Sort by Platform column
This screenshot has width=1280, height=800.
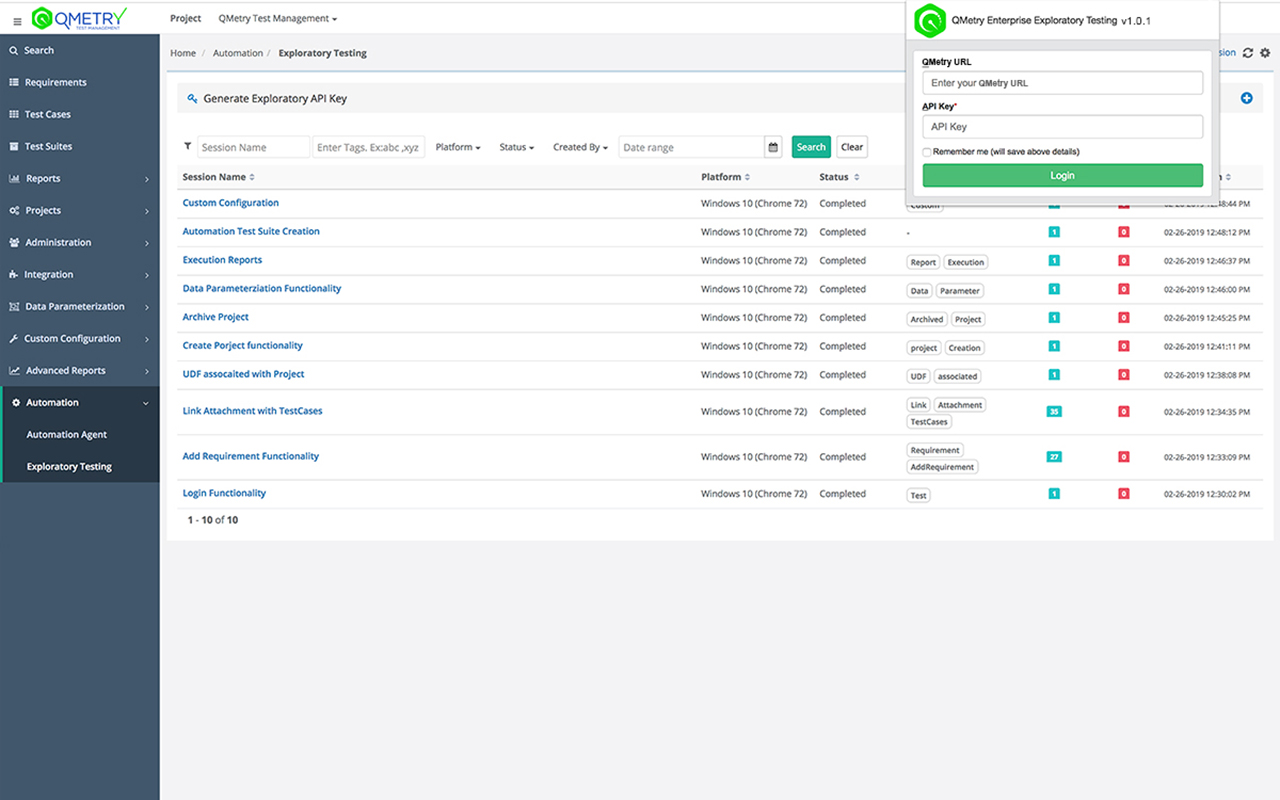[725, 177]
